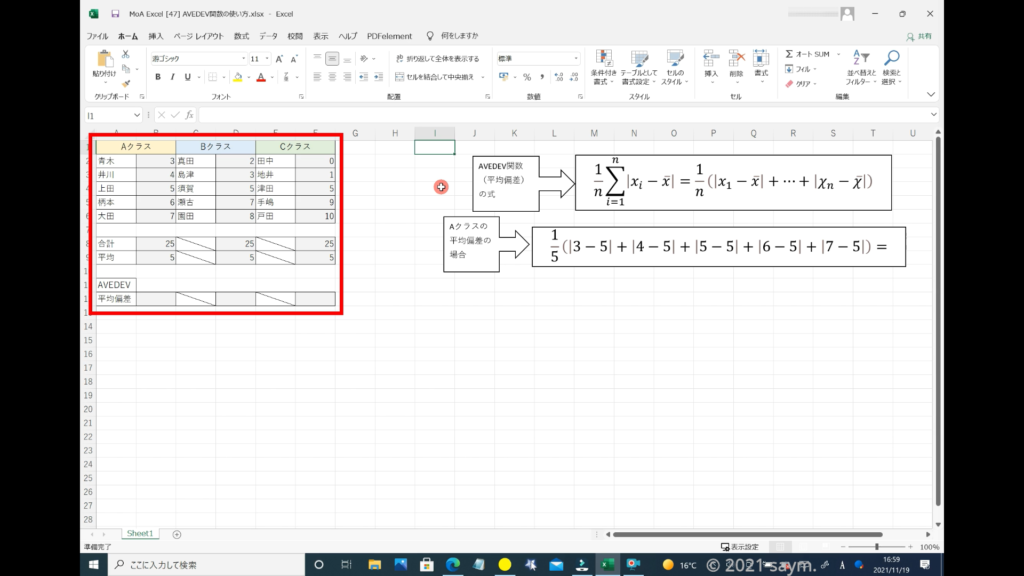
Task: Toggle italic formatting
Action: 172,77
